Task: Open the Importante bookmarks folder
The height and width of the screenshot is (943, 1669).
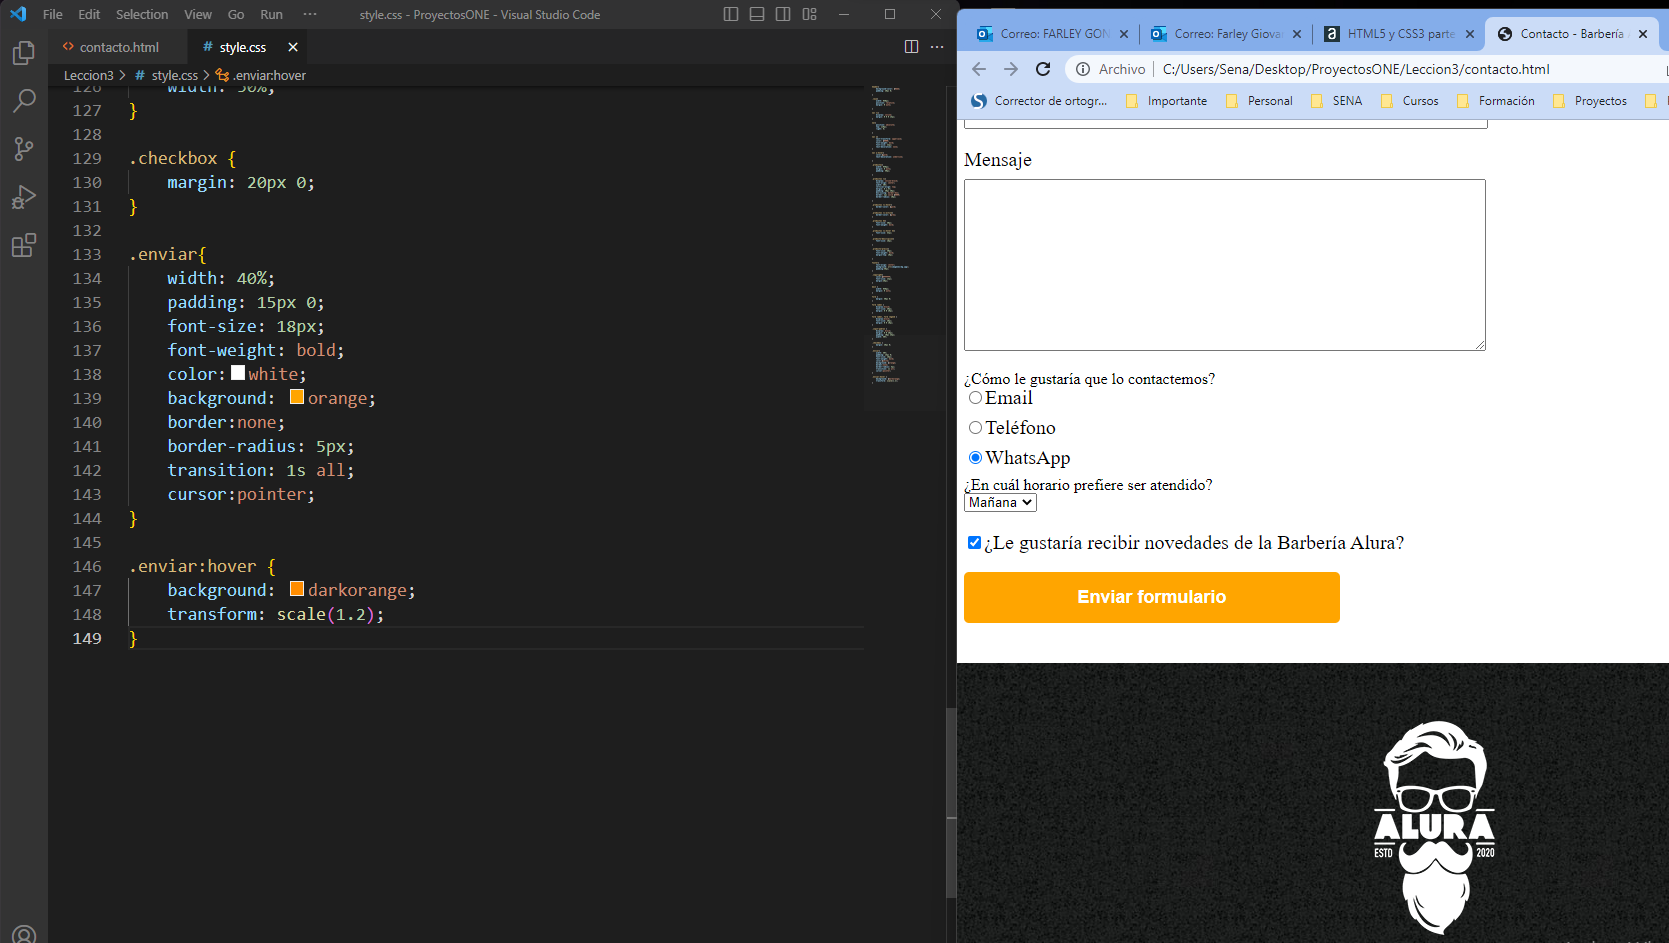Action: click(x=1166, y=101)
